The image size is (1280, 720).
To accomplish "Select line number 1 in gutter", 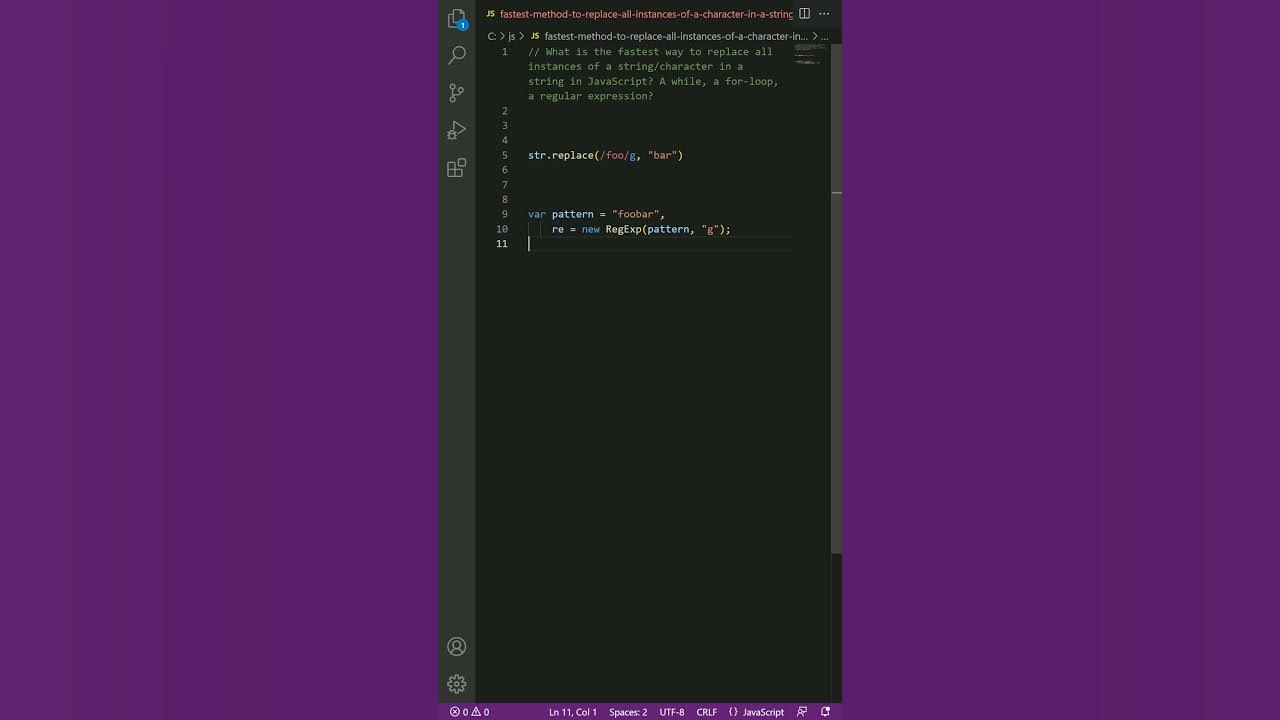I will [504, 52].
